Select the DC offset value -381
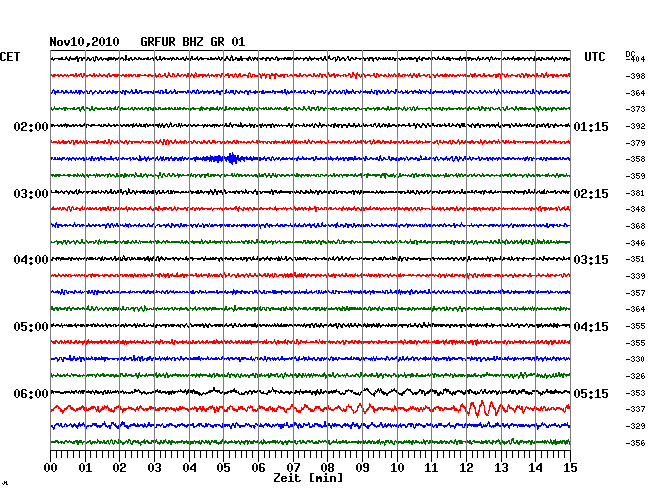The image size is (650, 494). coord(635,194)
